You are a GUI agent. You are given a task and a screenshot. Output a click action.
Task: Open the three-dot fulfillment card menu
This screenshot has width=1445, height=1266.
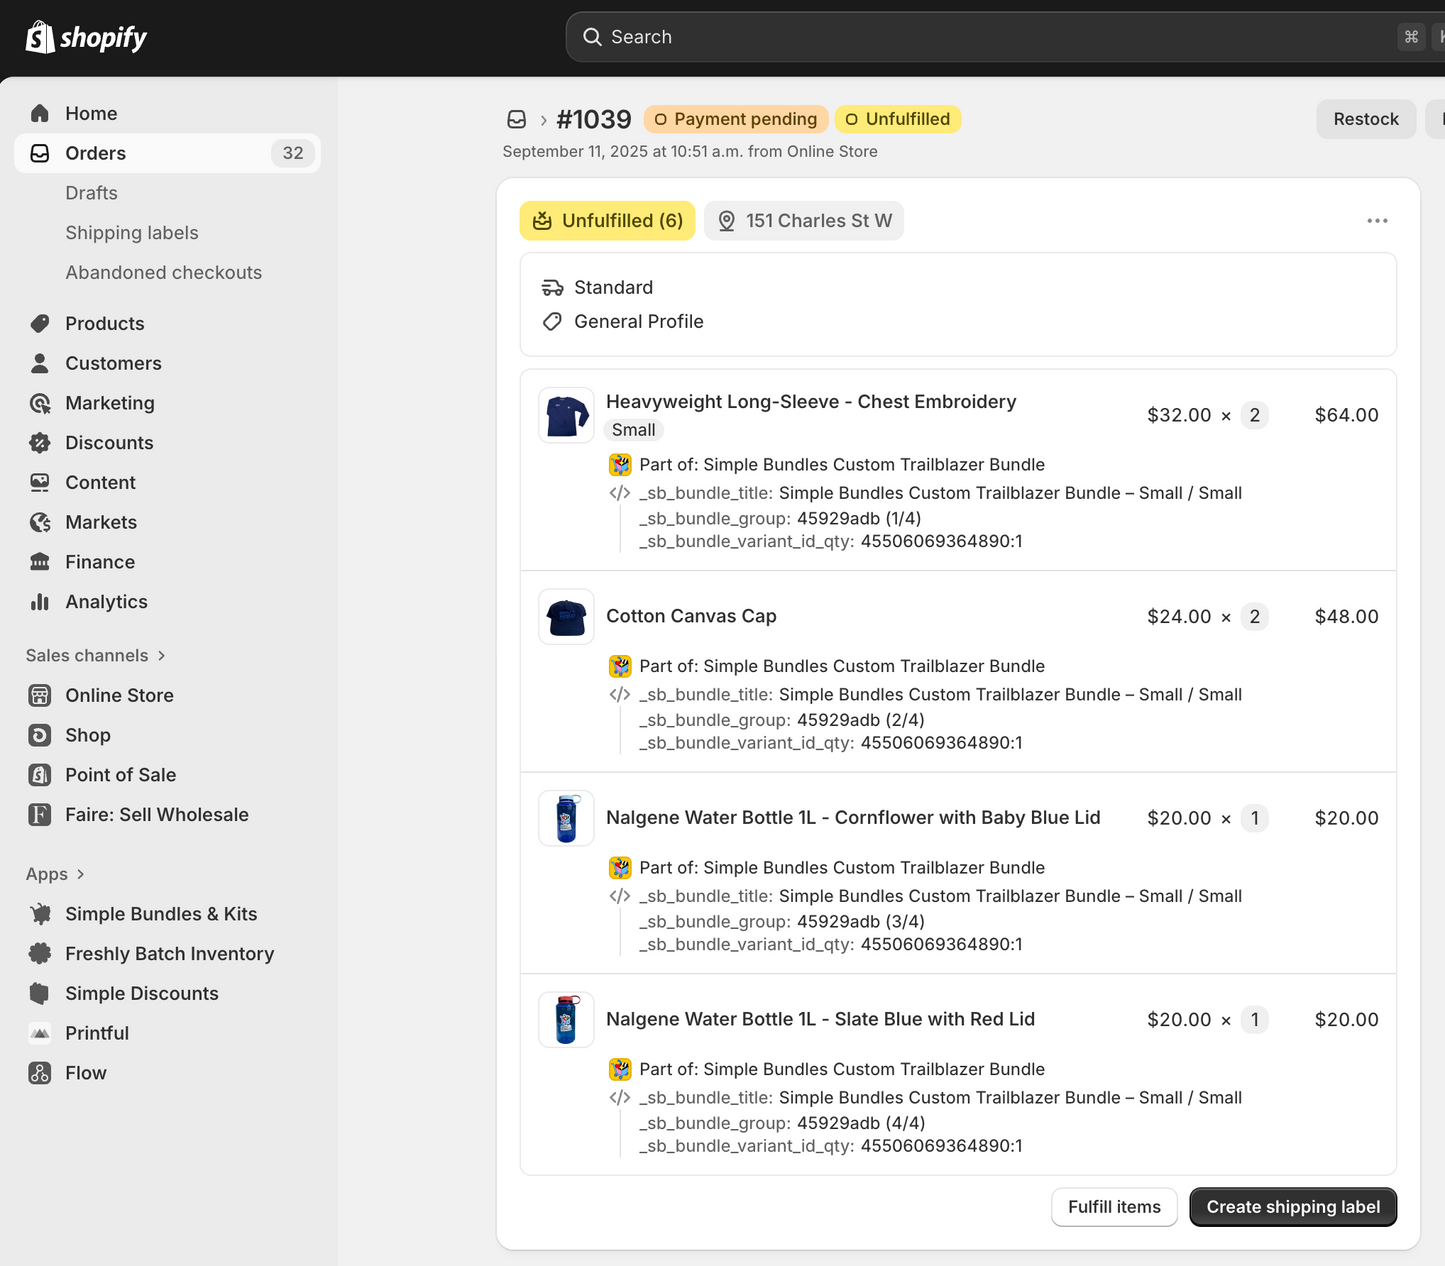point(1377,221)
